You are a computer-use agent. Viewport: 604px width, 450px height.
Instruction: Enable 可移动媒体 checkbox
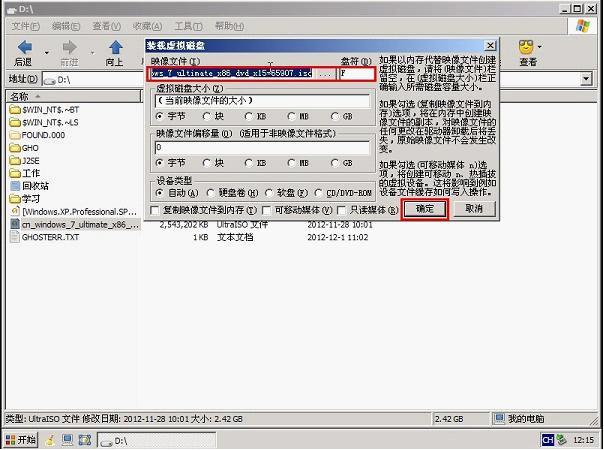tap(266, 210)
